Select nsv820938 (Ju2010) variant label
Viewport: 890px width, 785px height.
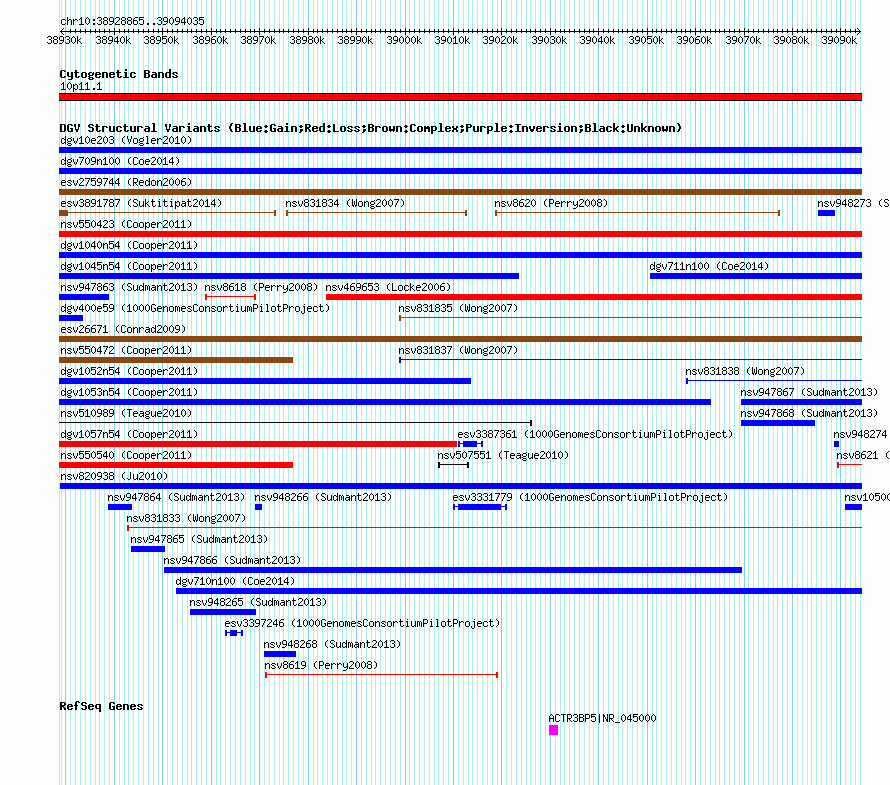click(114, 476)
